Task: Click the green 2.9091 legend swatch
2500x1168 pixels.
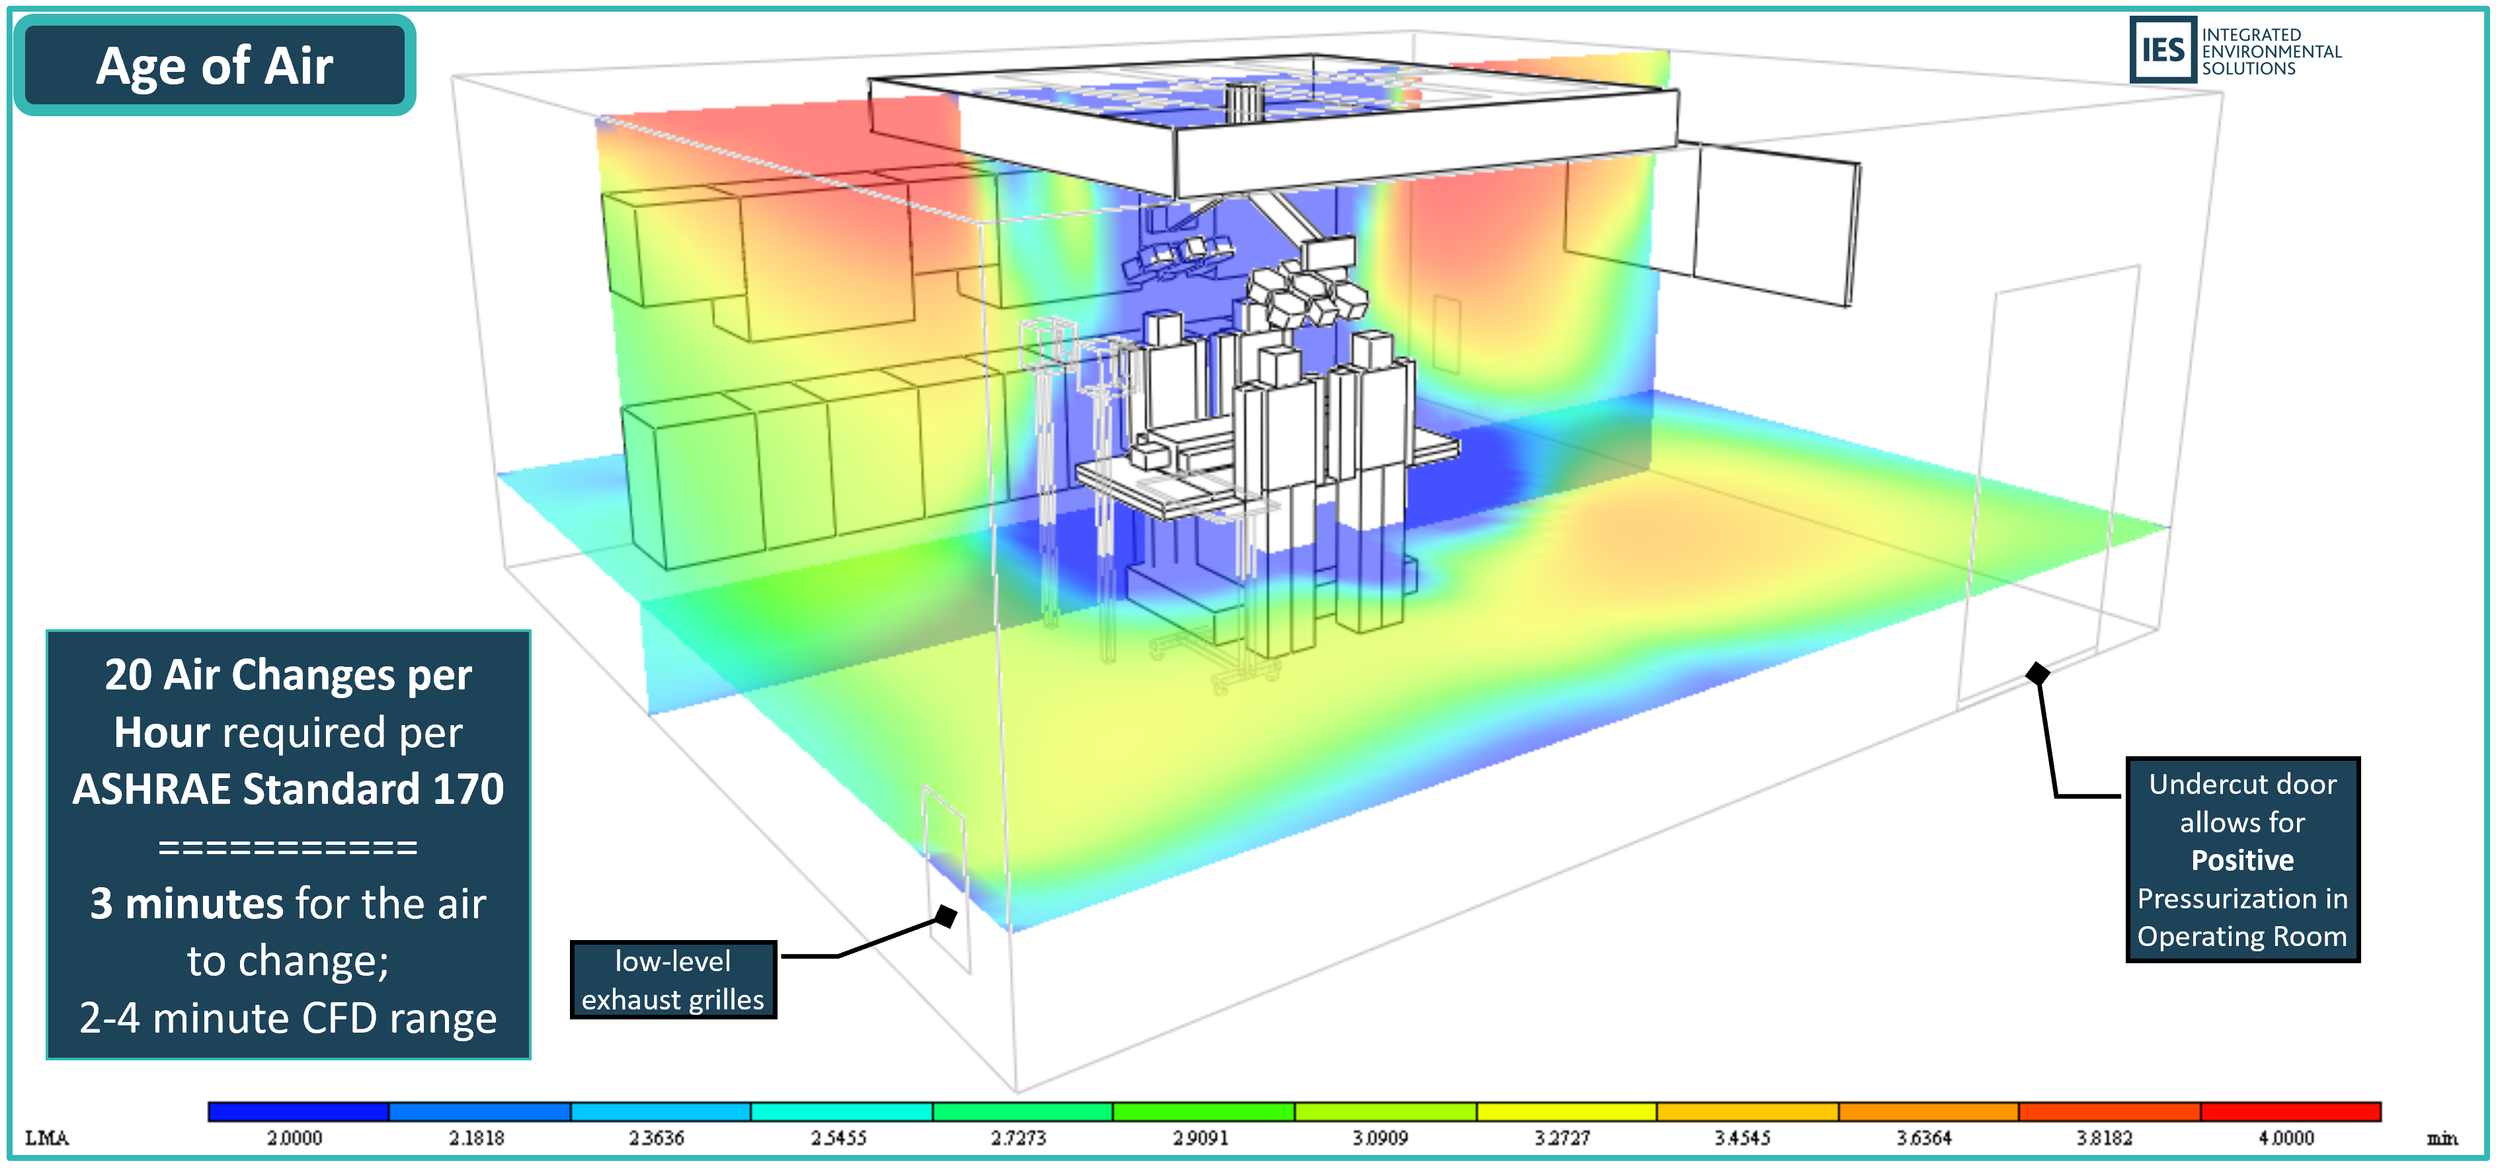Action: [x=1203, y=1112]
